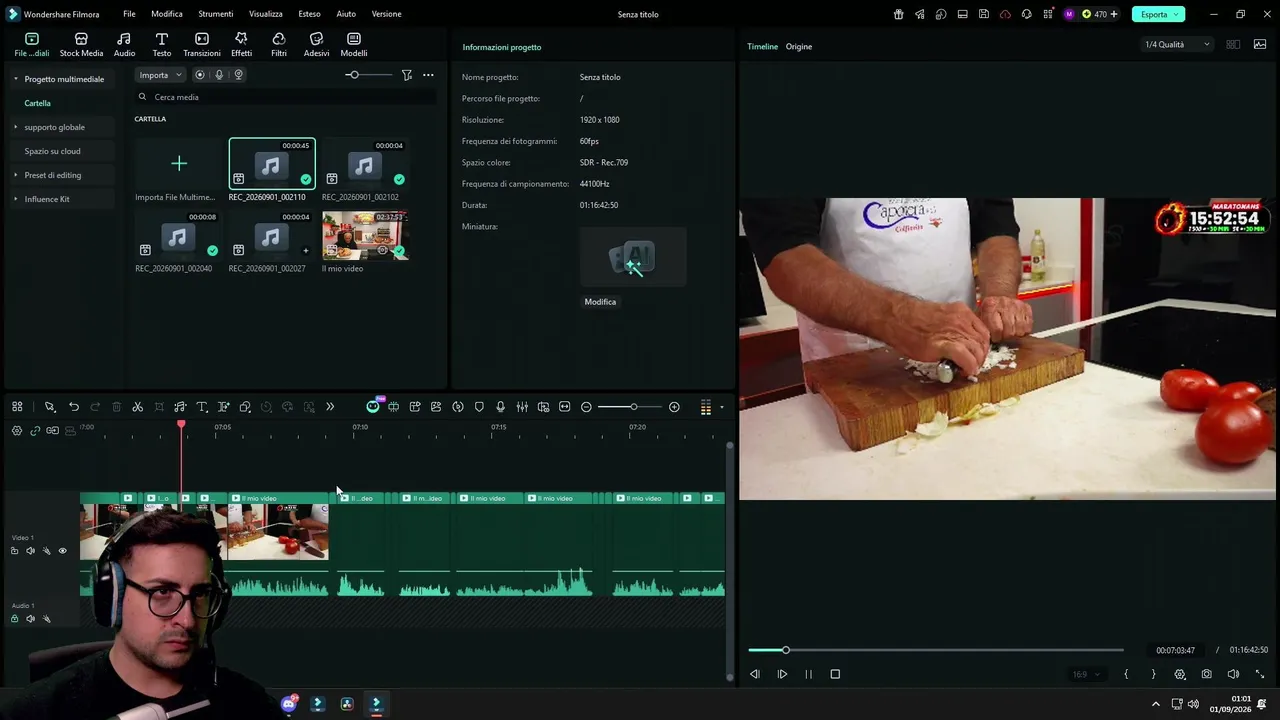Expand more timeline tools with double chevron
Screen dimensions: 1280x720
point(330,407)
